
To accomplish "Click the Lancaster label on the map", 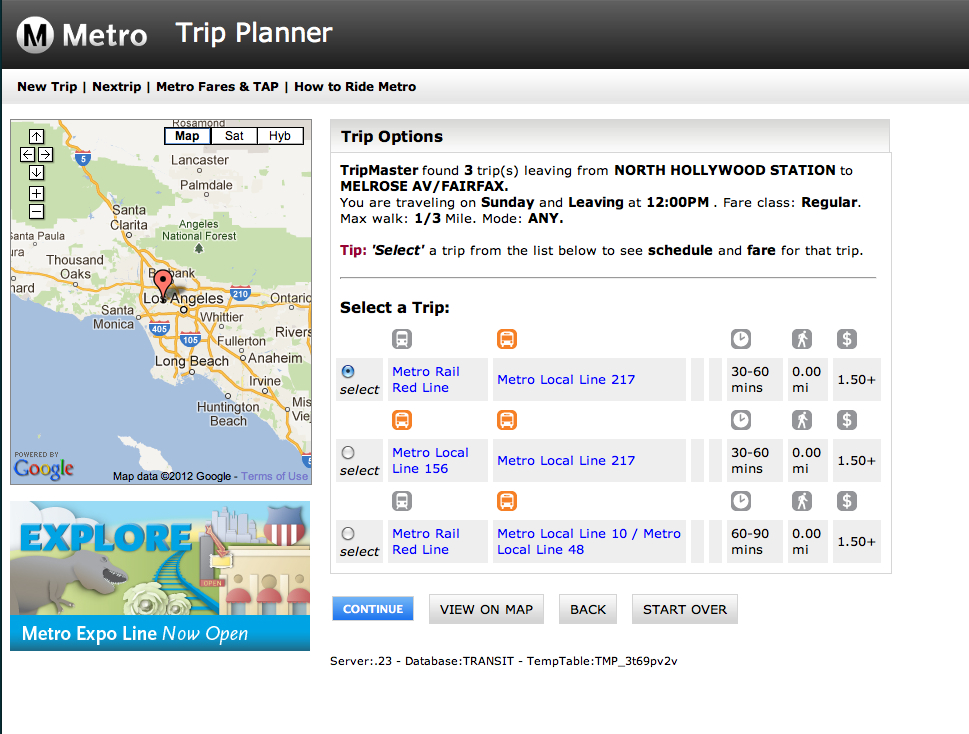I will pyautogui.click(x=200, y=160).
